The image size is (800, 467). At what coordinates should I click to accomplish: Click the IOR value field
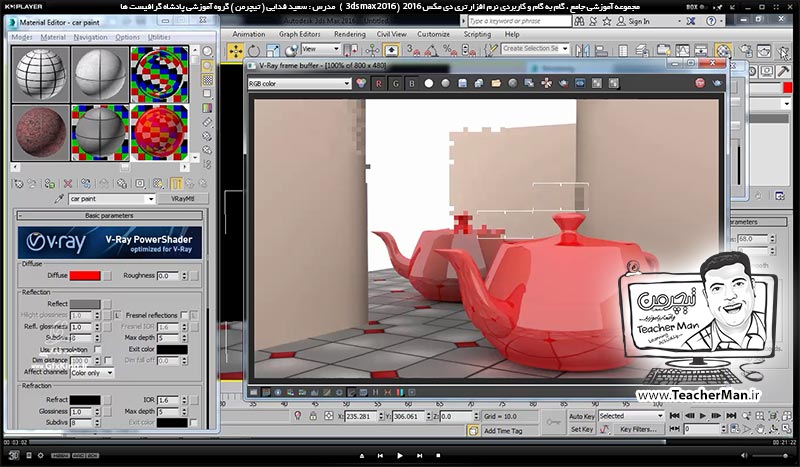click(x=168, y=400)
